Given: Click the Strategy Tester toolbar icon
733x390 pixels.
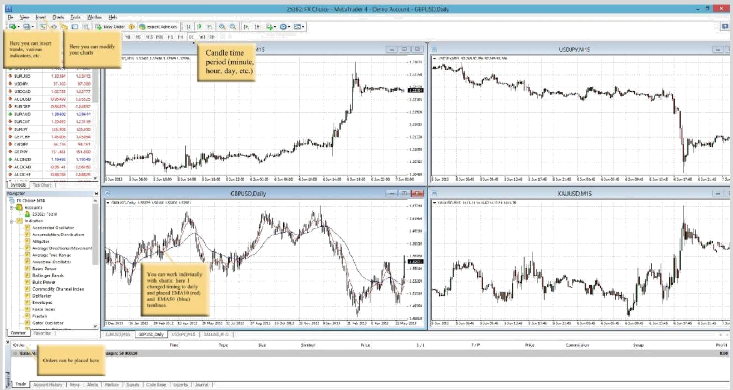Looking at the screenshot, I should tap(86, 27).
